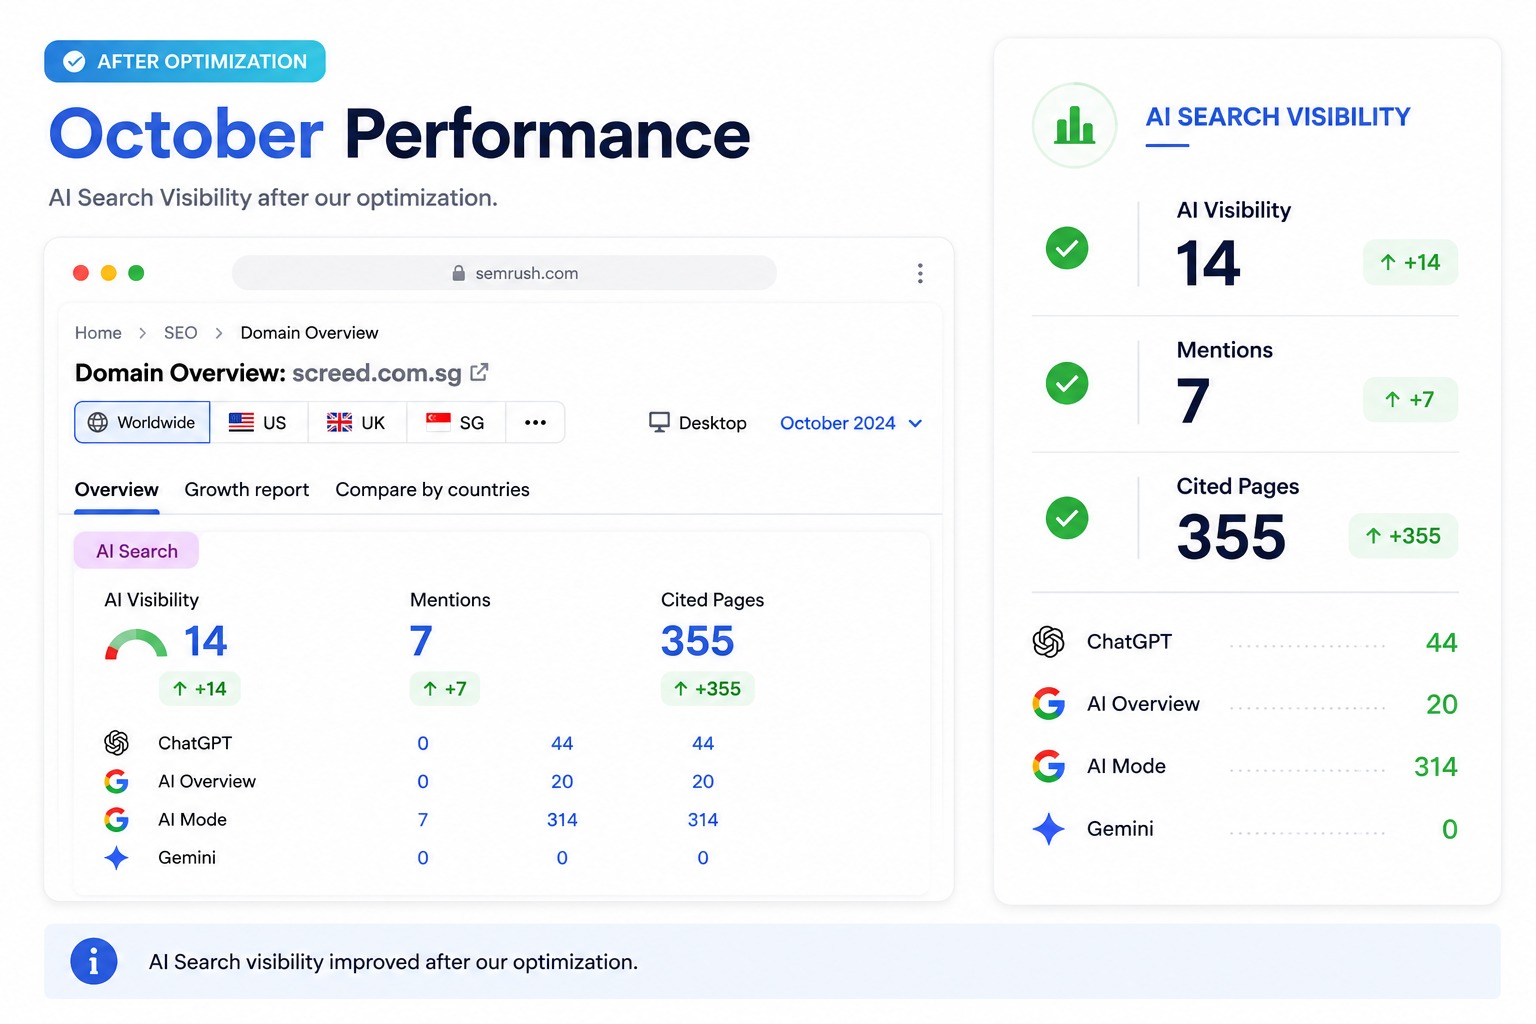Click the blue info icon in bottom banner
Screen dimensions: 1536x1024
pyautogui.click(x=94, y=961)
